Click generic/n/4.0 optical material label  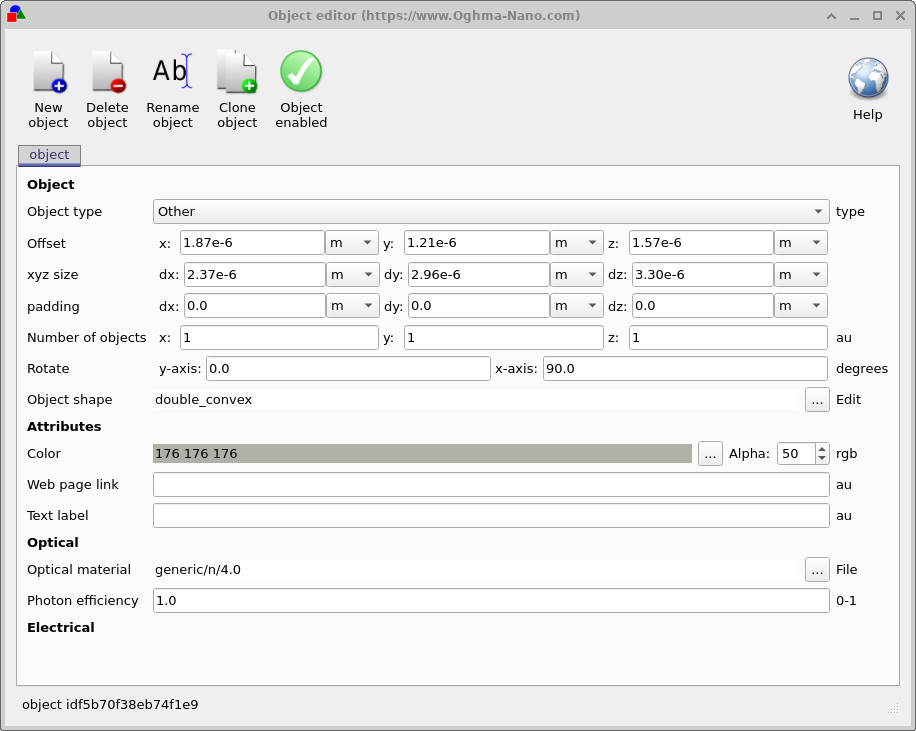(196, 569)
